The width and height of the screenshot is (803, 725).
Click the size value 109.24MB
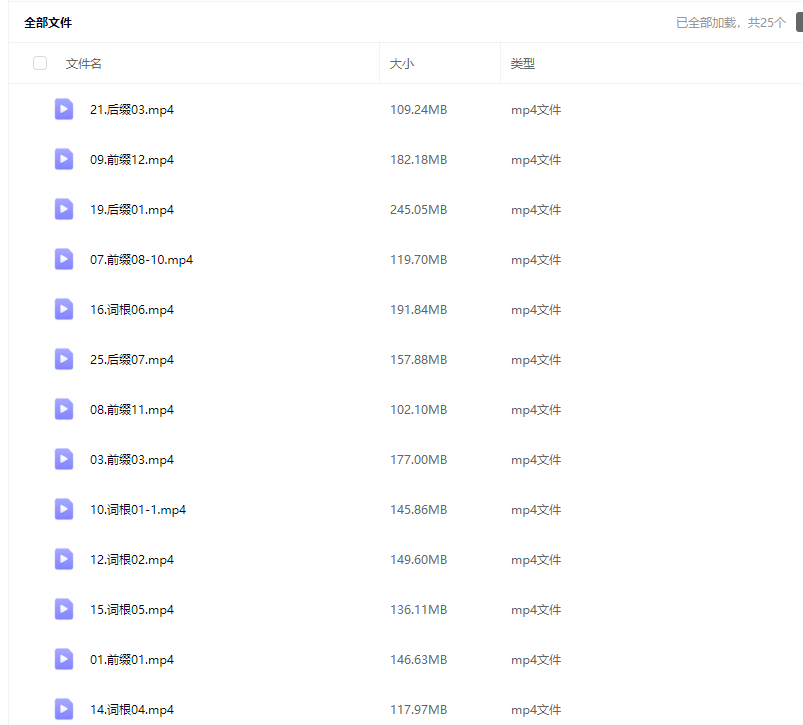[418, 110]
